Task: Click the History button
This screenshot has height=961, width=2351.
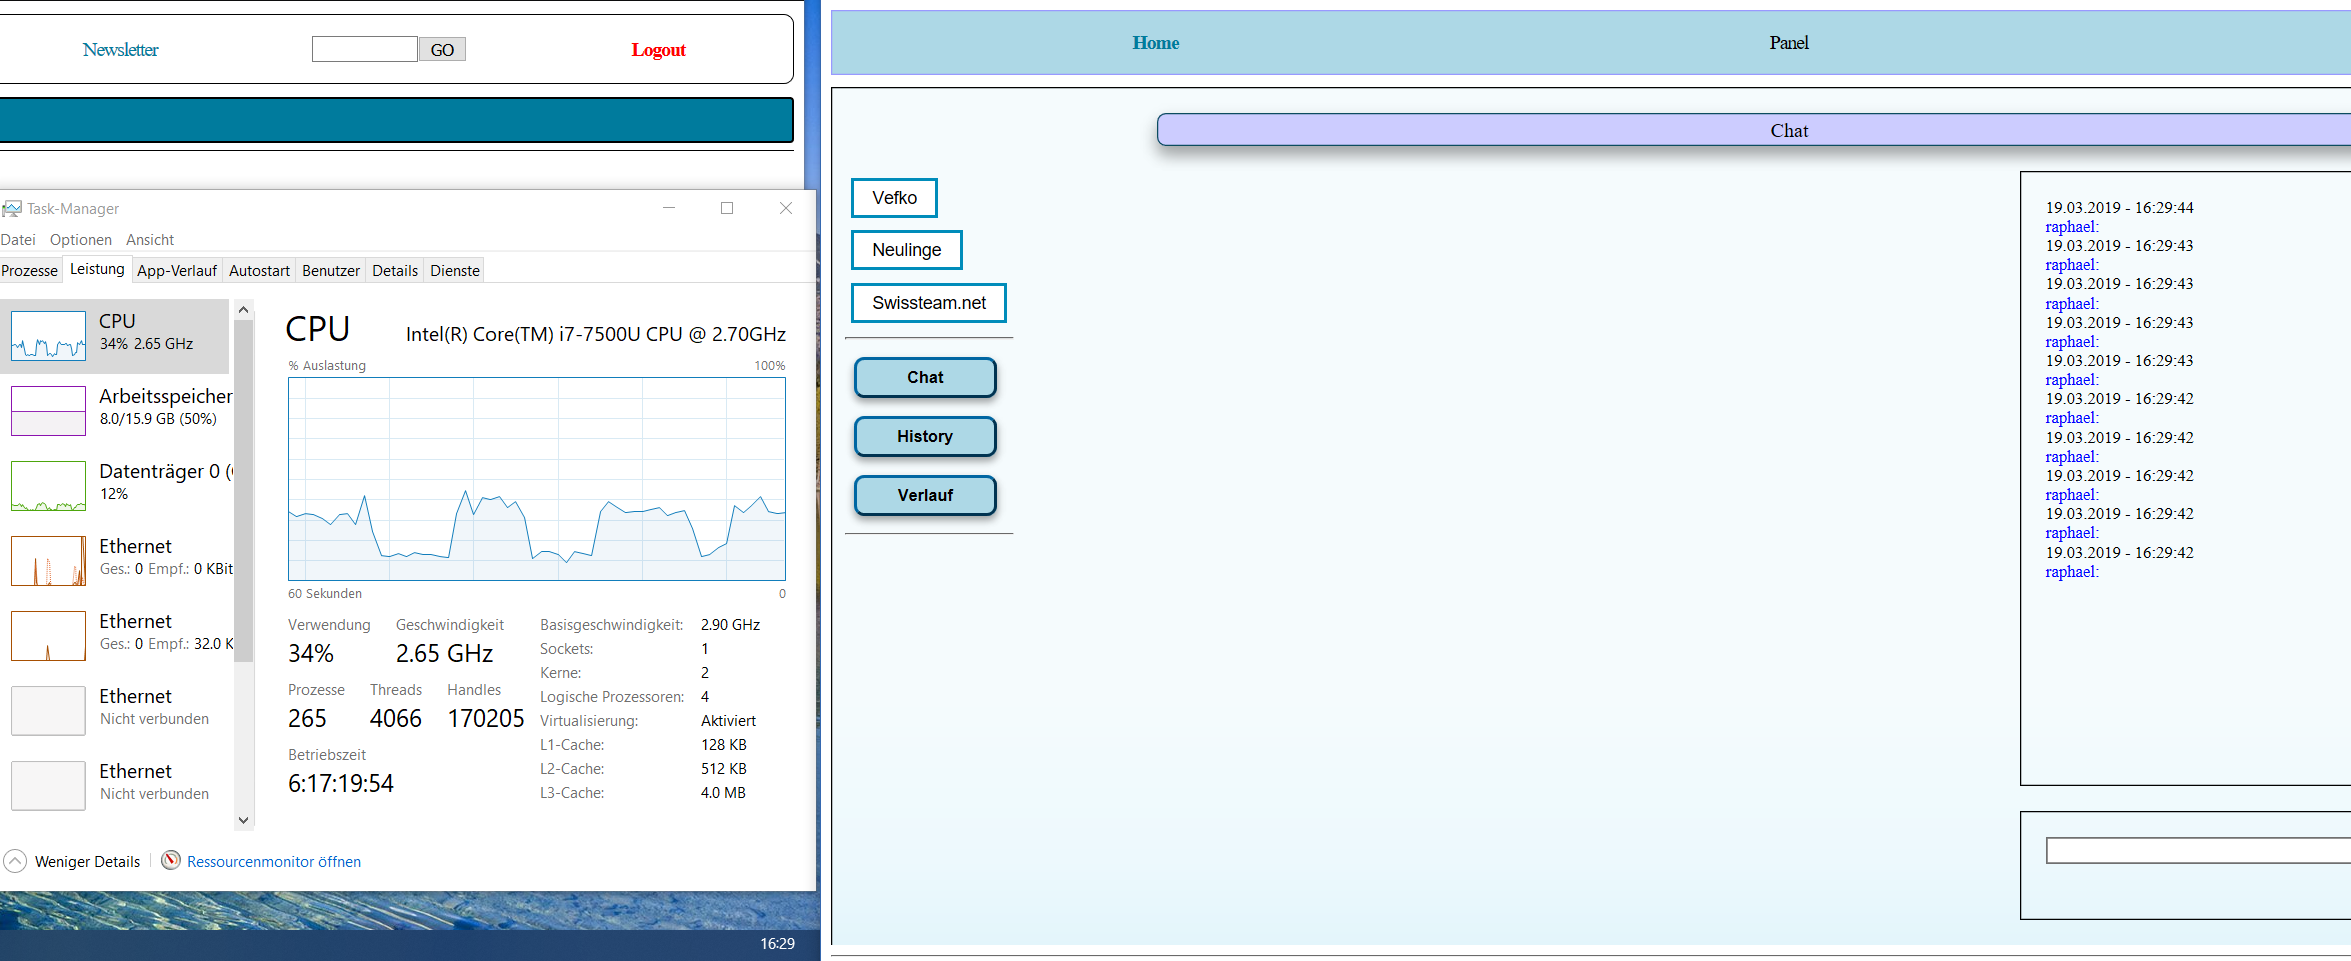Action: pyautogui.click(x=925, y=437)
